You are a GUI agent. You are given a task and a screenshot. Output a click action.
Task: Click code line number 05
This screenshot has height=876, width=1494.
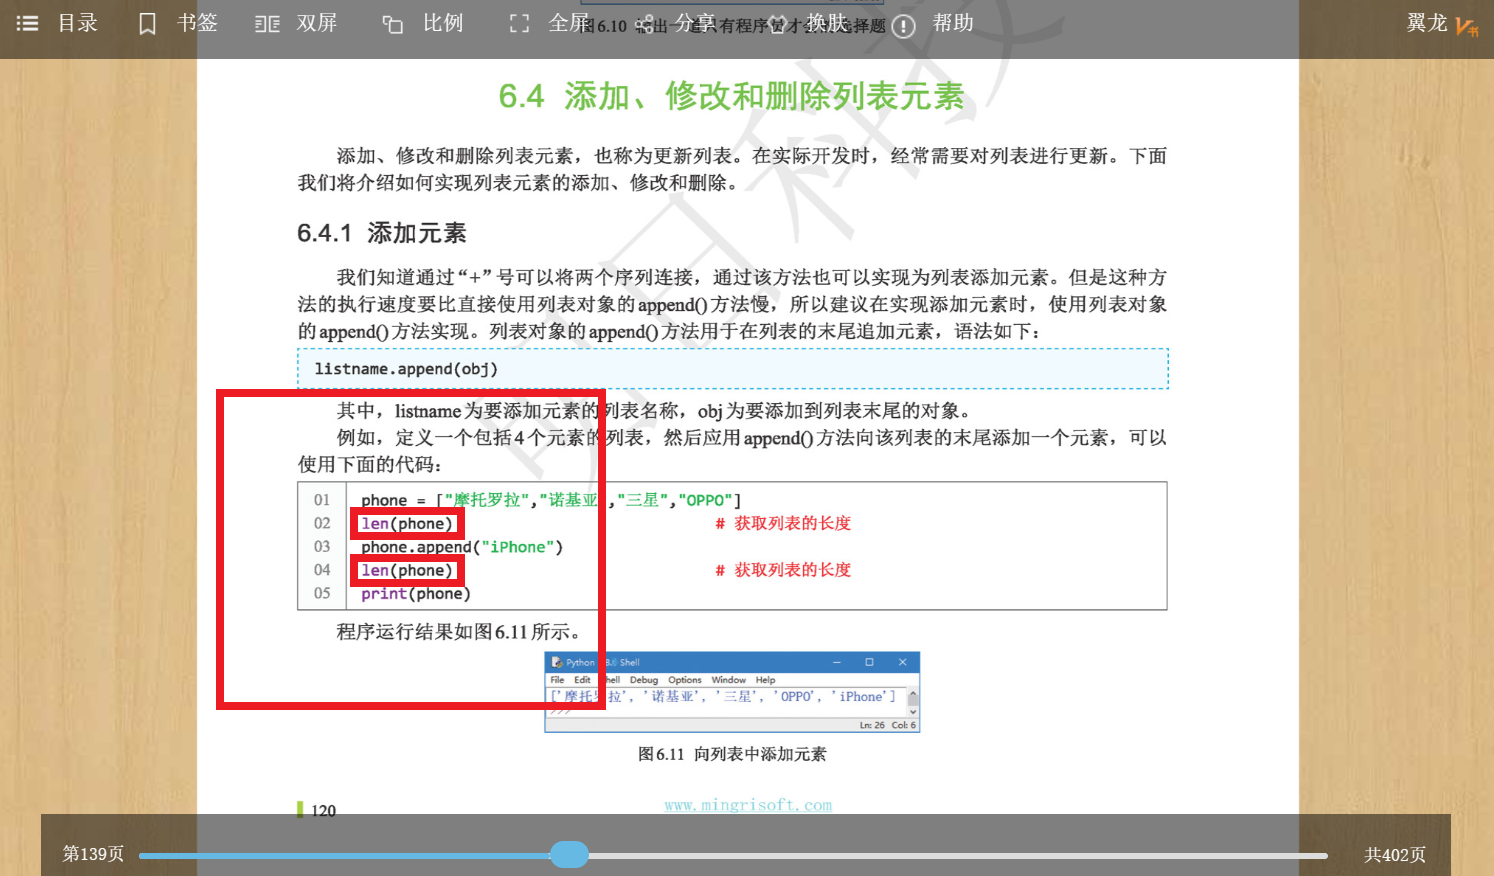pos(322,594)
